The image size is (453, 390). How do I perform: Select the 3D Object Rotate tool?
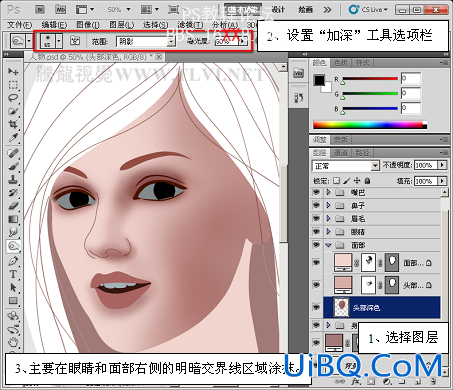pyautogui.click(x=13, y=315)
